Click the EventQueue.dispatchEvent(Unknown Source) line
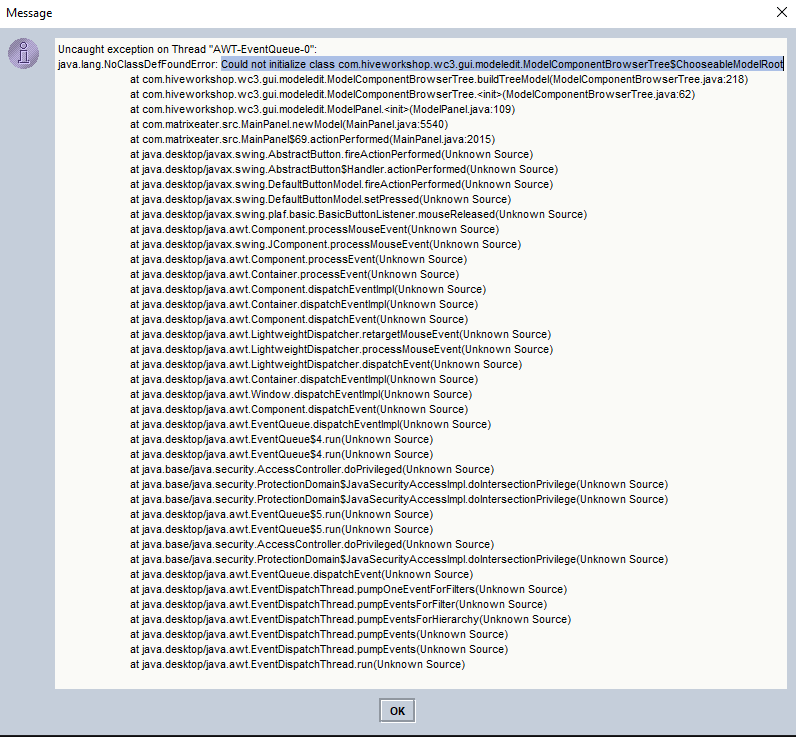 tap(302, 574)
